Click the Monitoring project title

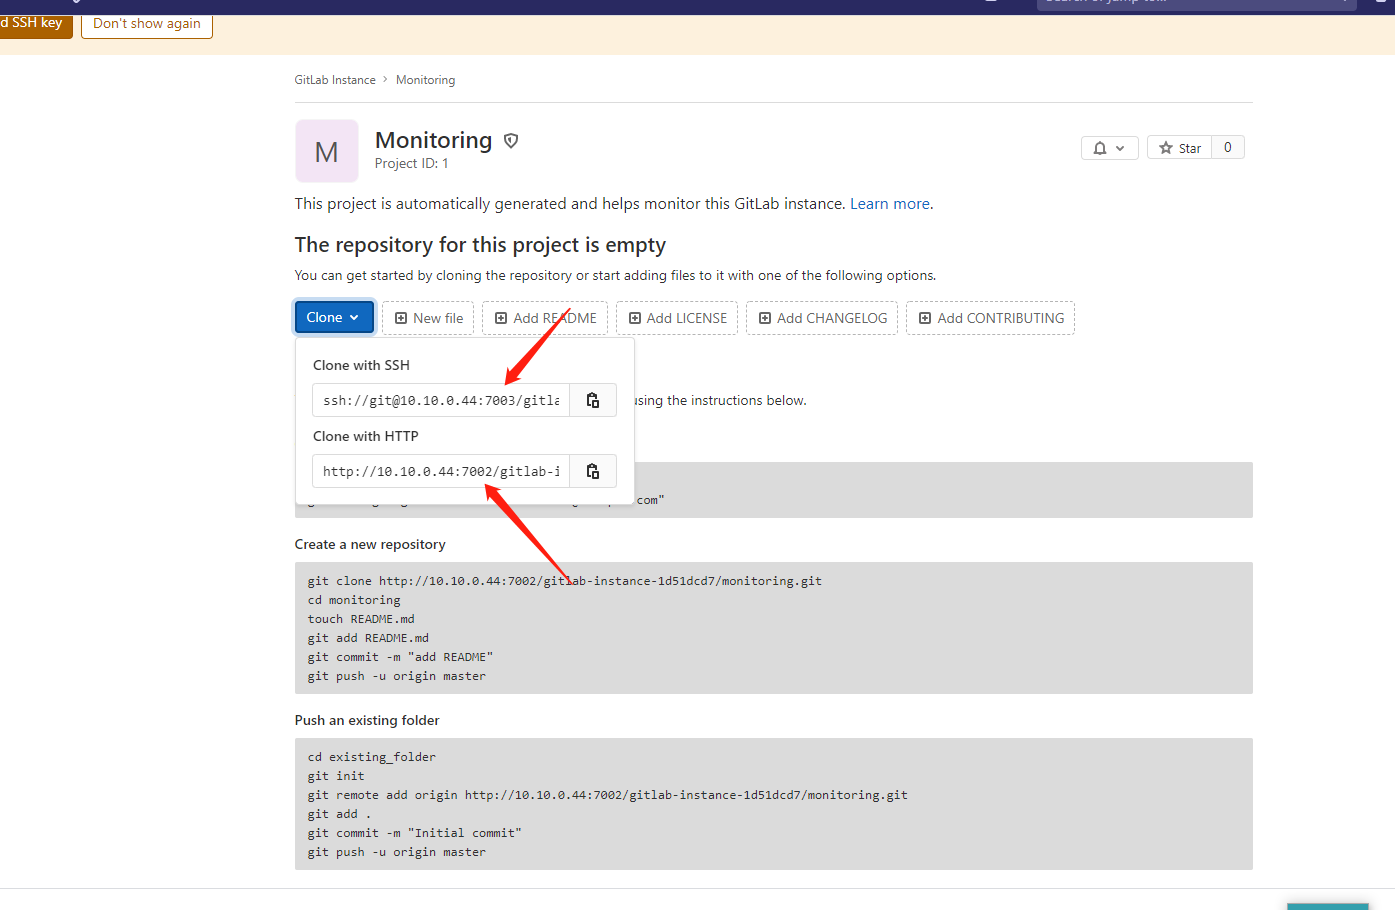[433, 140]
